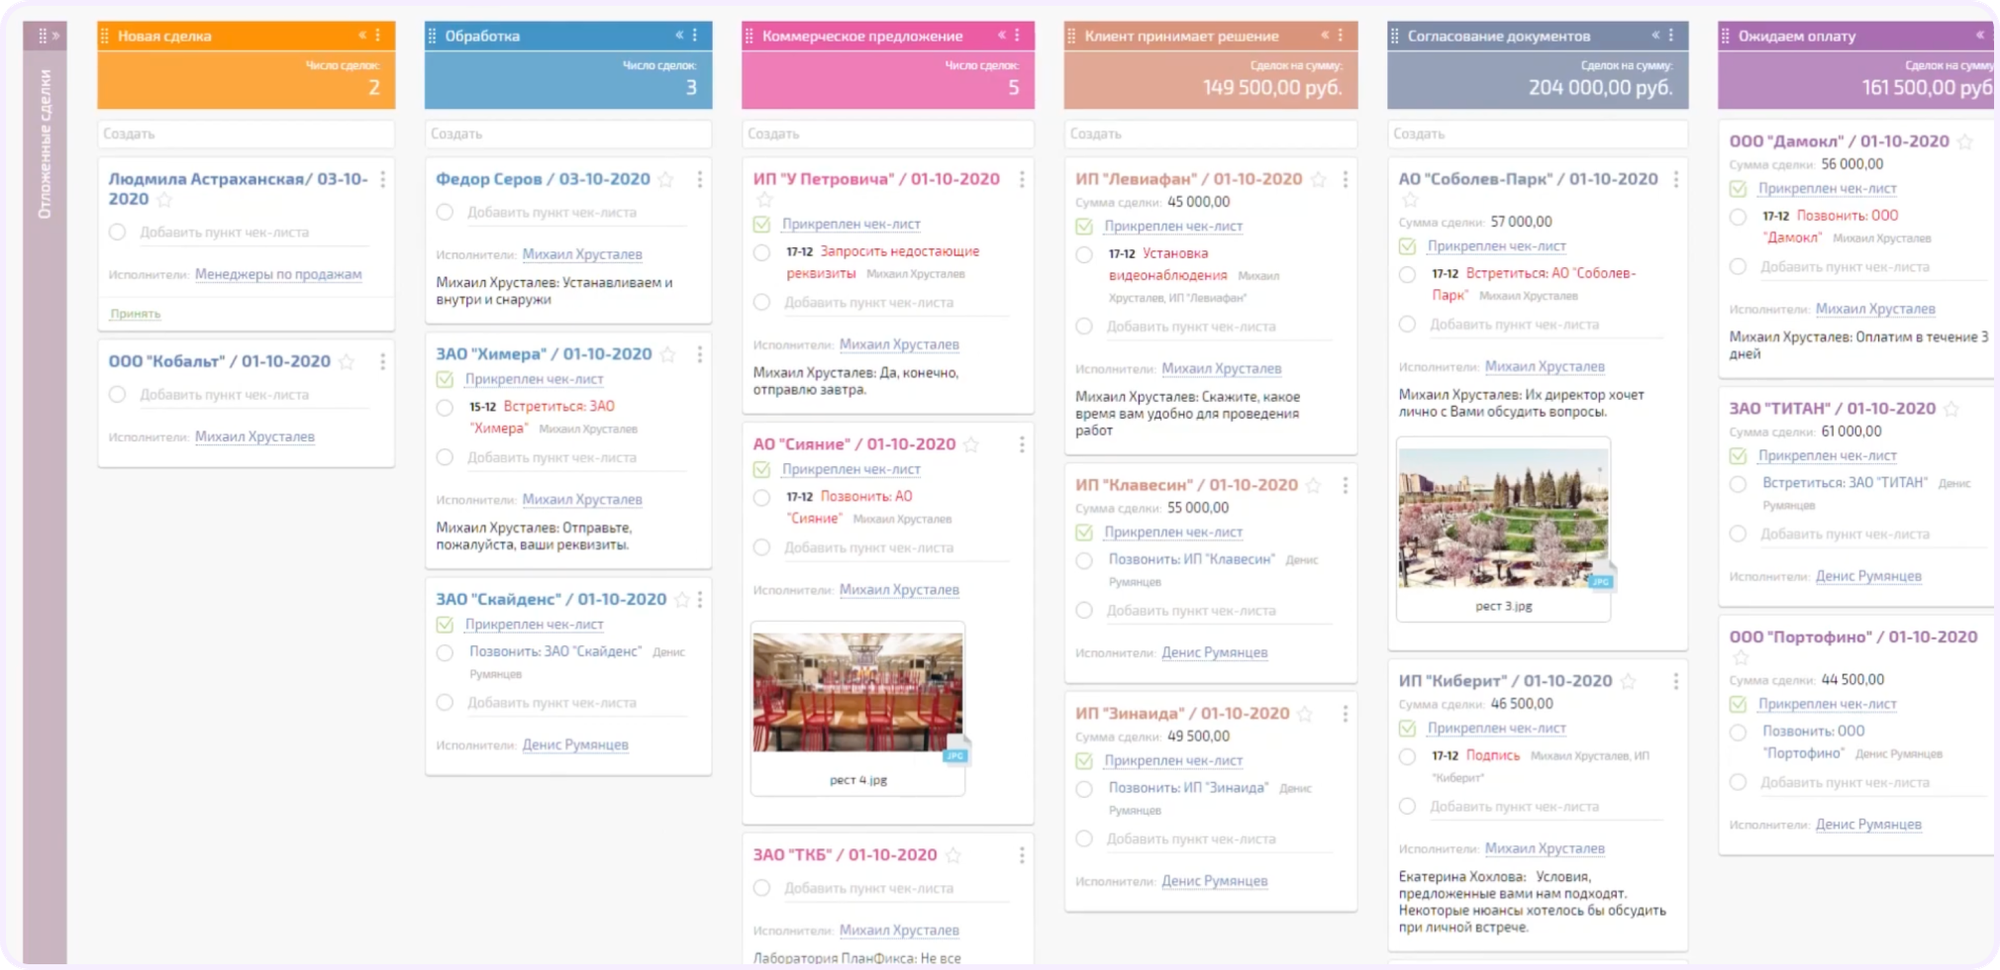The width and height of the screenshot is (2000, 970).
Task: Click the Принять link on Людмила Астраханская card
Action: pos(135,314)
